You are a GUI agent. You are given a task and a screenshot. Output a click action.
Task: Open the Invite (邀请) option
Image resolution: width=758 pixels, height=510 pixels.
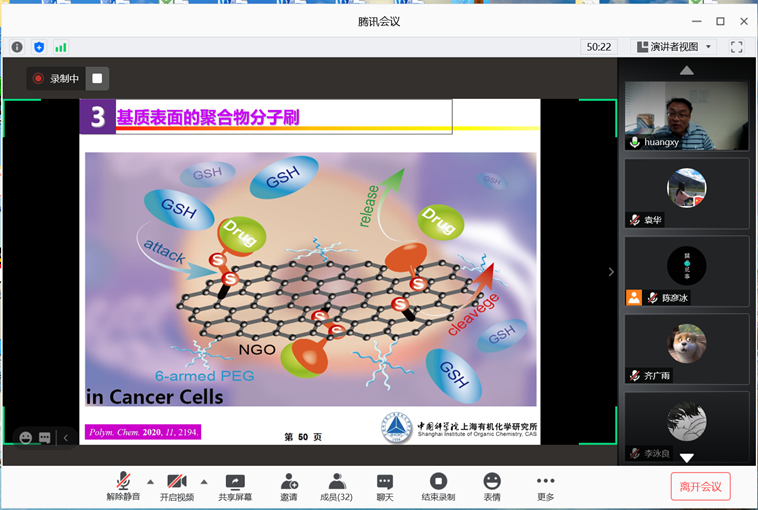(x=289, y=487)
